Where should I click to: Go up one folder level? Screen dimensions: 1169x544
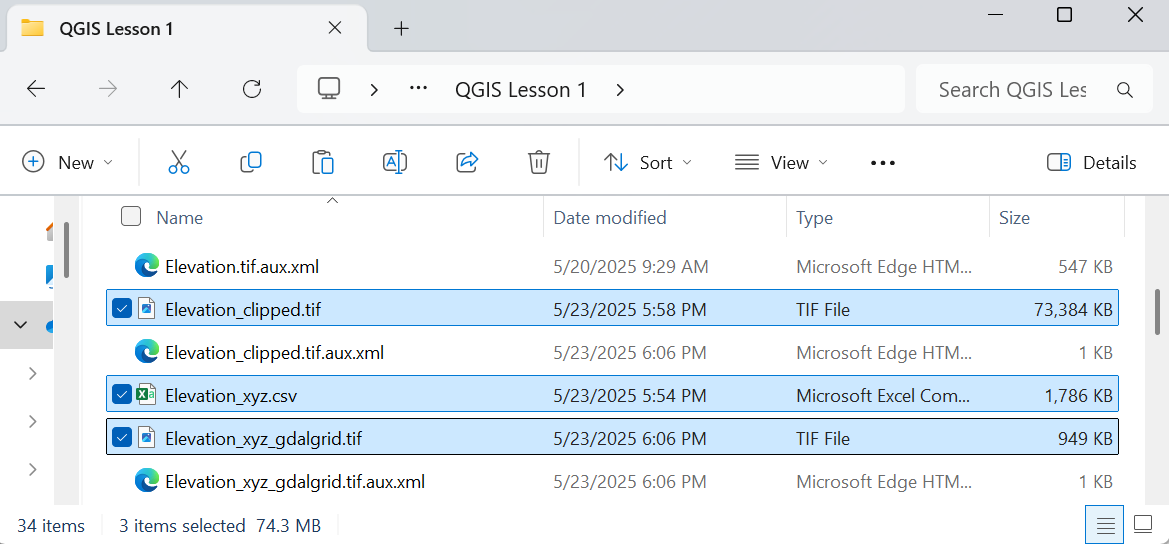coord(180,89)
